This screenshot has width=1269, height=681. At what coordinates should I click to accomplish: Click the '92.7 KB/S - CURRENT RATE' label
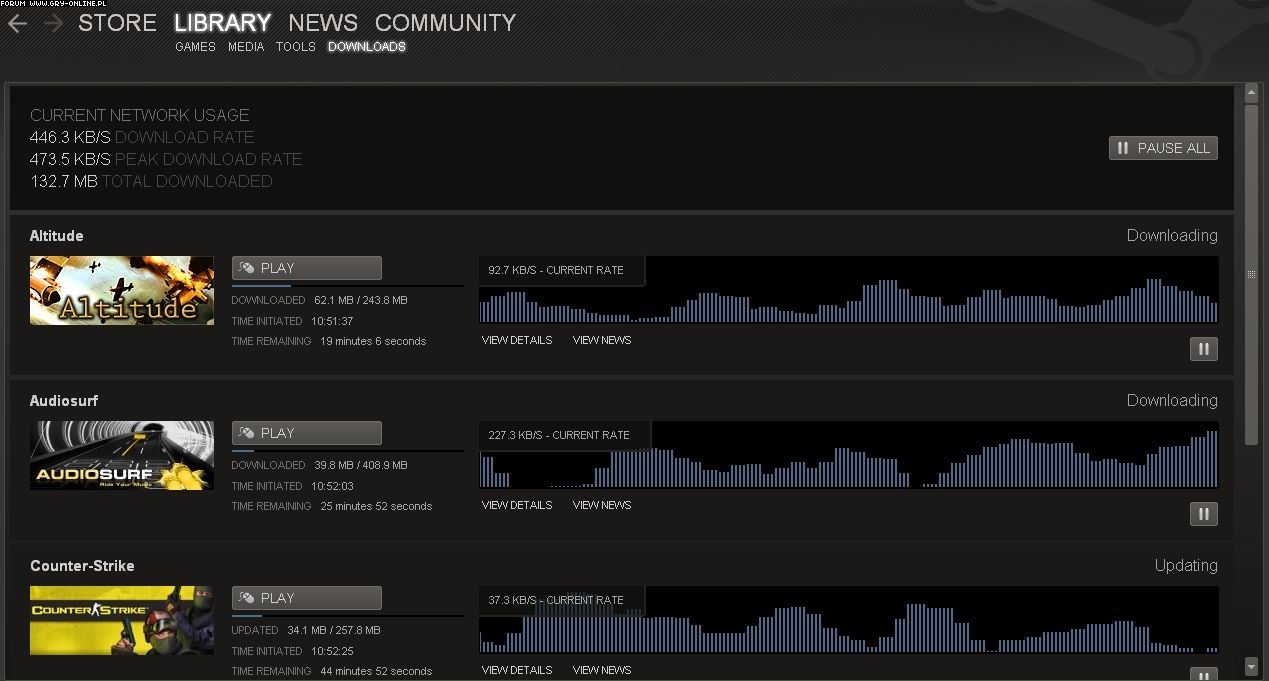556,270
